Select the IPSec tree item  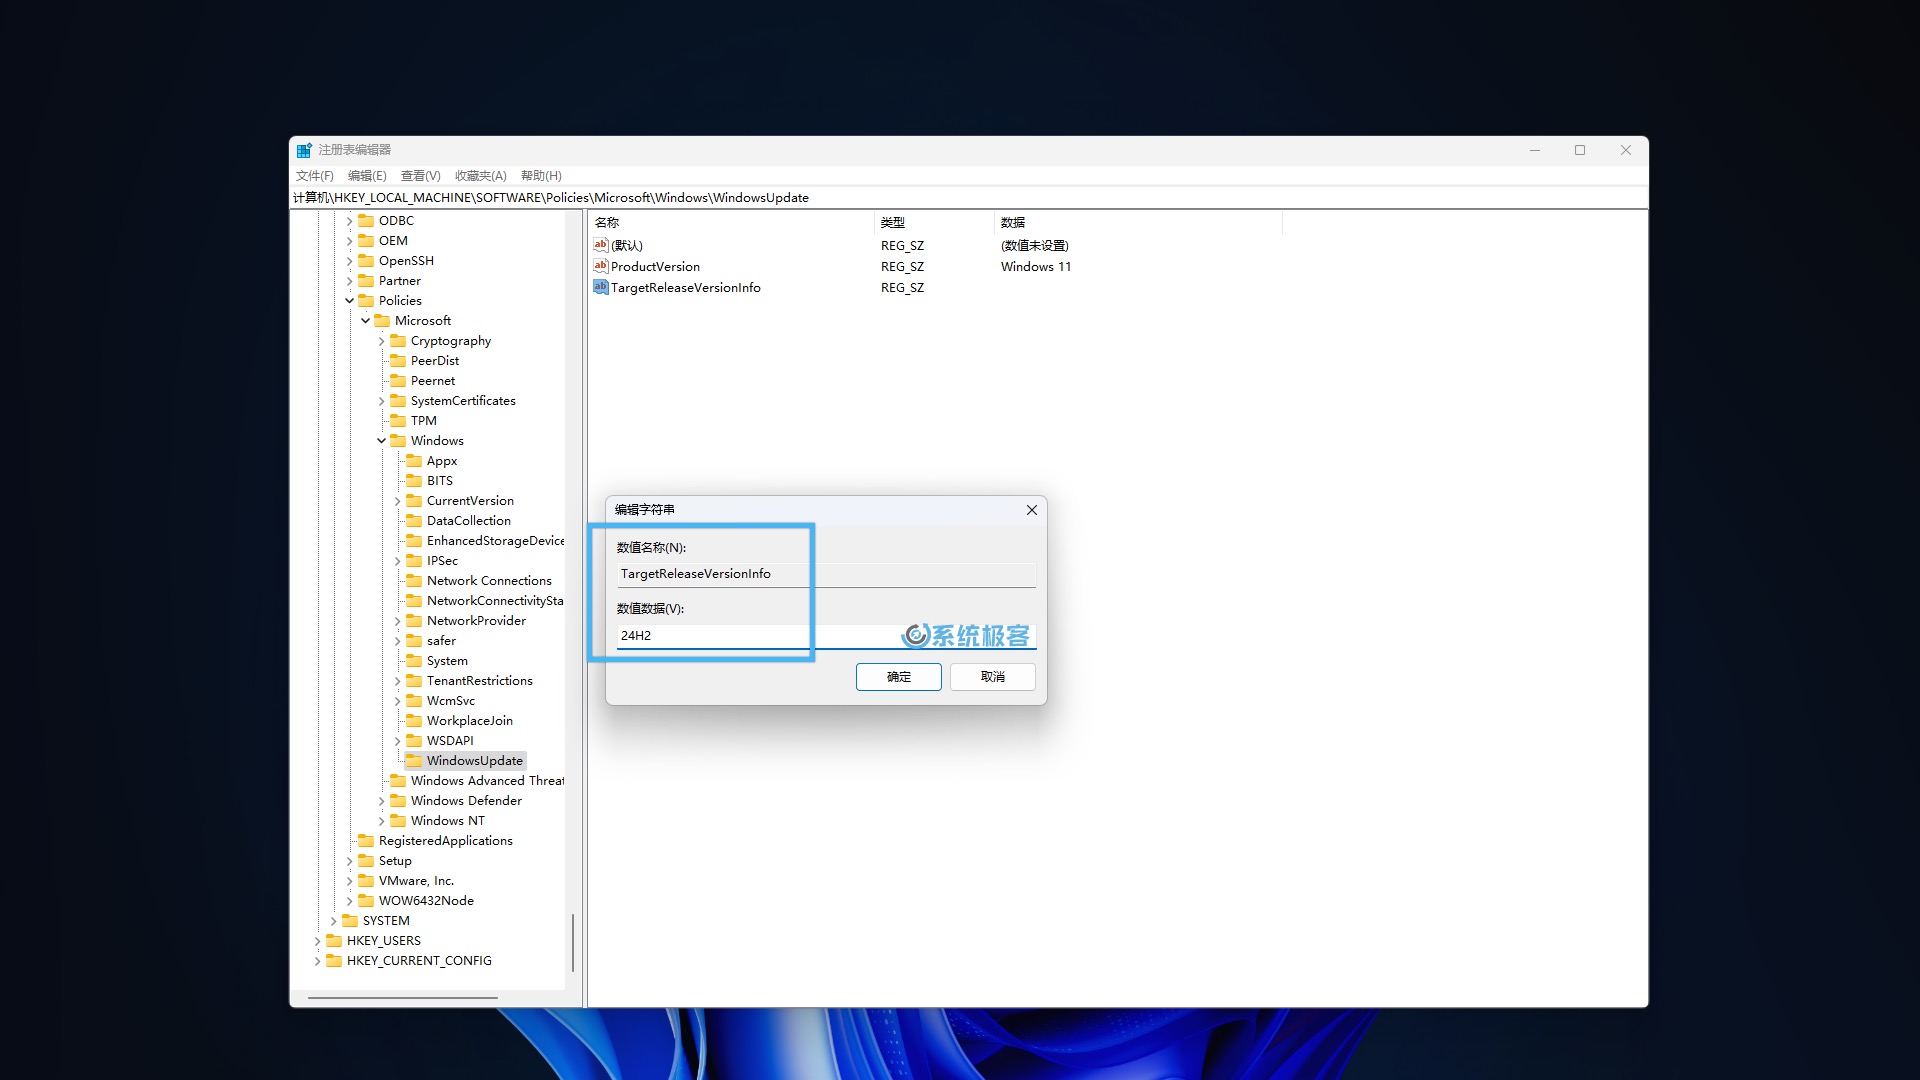click(442, 561)
